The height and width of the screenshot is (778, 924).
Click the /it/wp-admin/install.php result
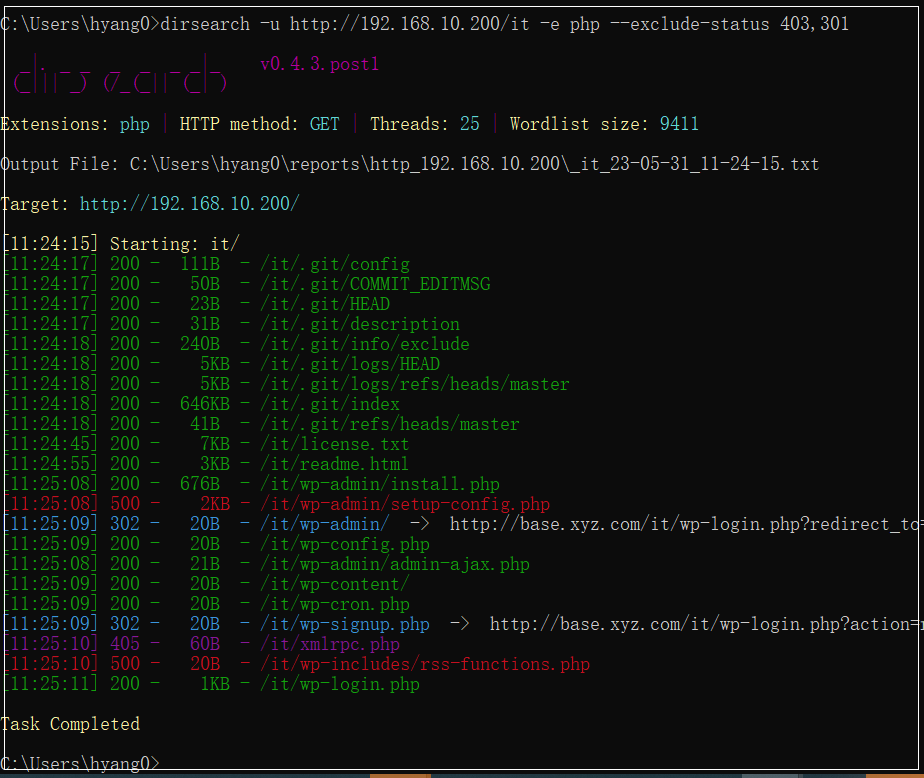tap(380, 484)
